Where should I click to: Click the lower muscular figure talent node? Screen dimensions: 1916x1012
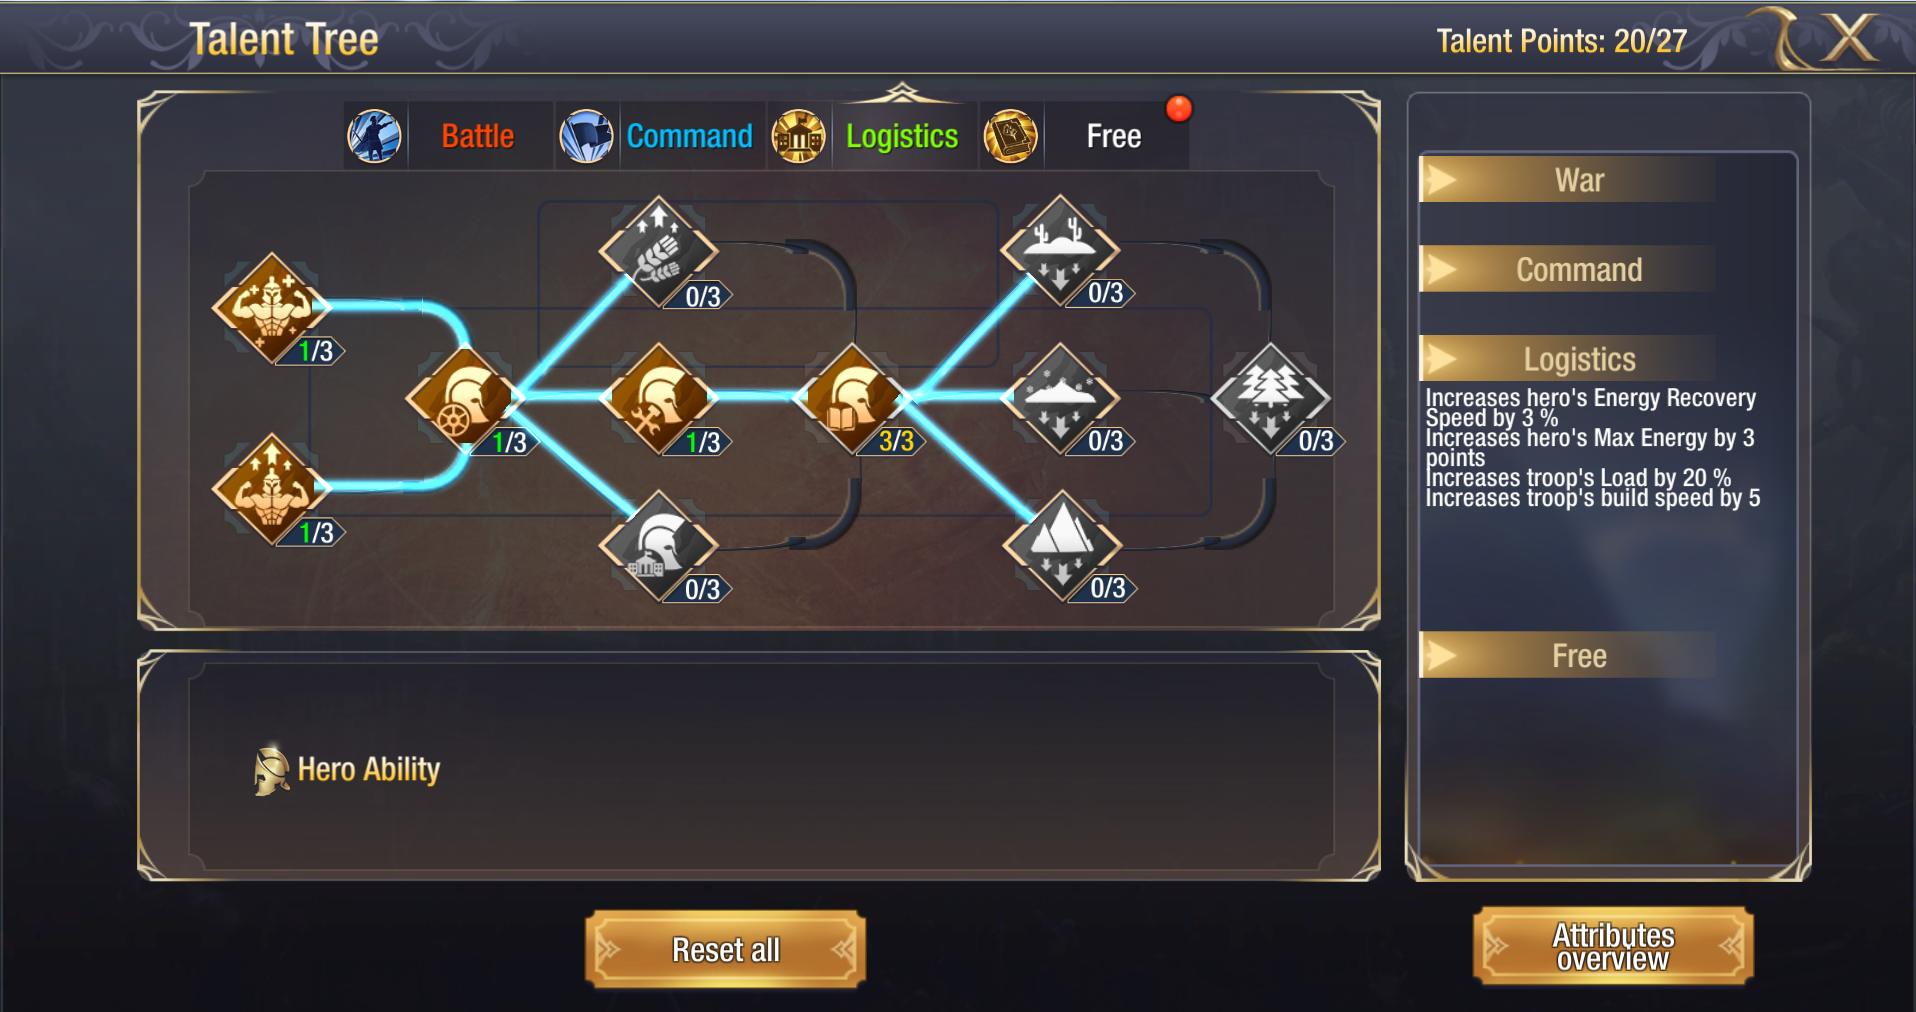pyautogui.click(x=272, y=488)
